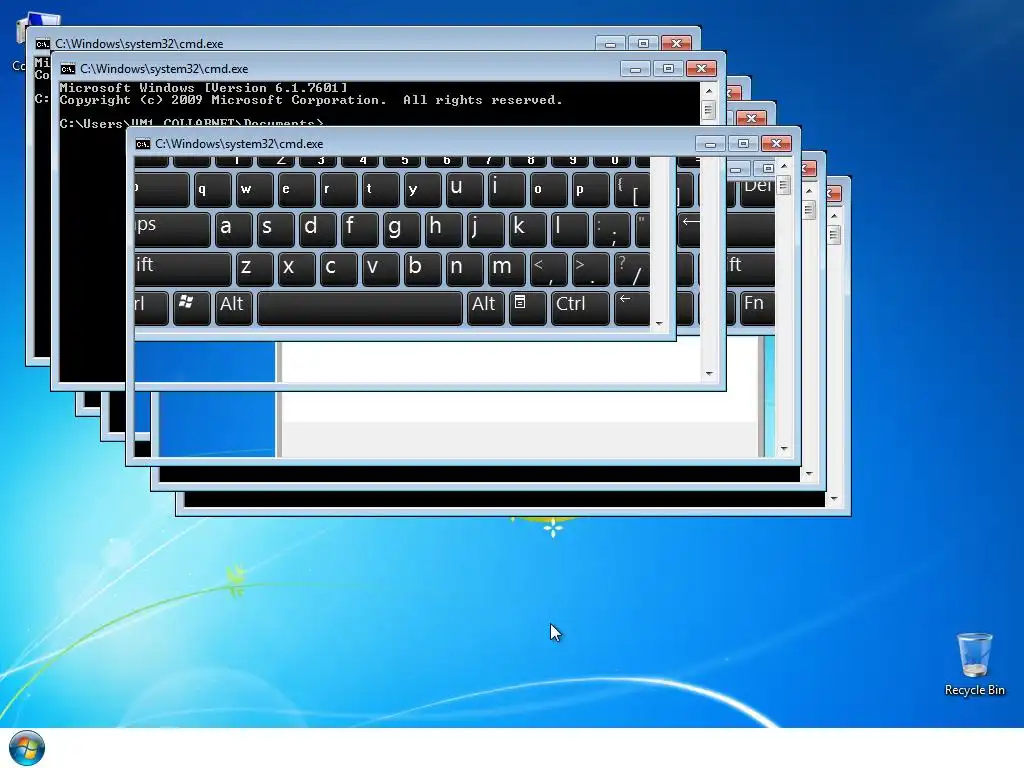Screen dimensions: 1024x768
Task: Click the scroll up arrow of the window with Copyright text
Action: [709, 91]
